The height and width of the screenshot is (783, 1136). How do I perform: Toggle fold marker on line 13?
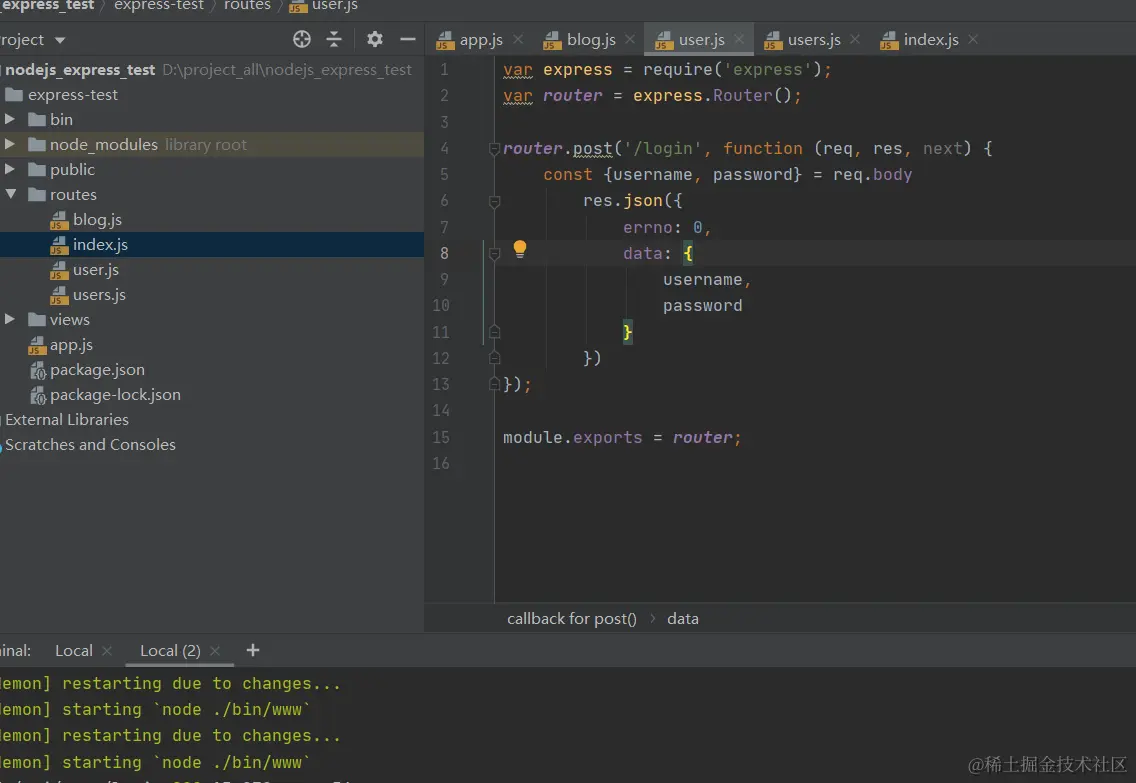point(494,384)
